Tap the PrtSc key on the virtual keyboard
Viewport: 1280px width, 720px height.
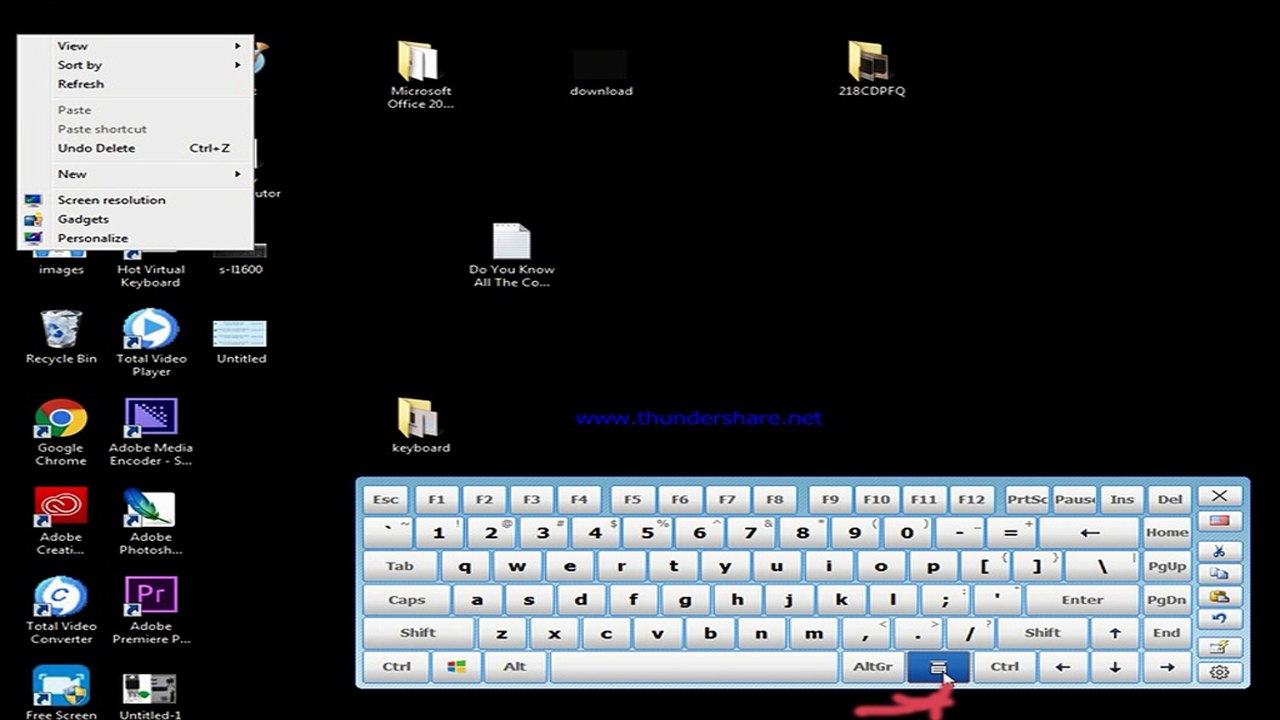coord(1027,500)
